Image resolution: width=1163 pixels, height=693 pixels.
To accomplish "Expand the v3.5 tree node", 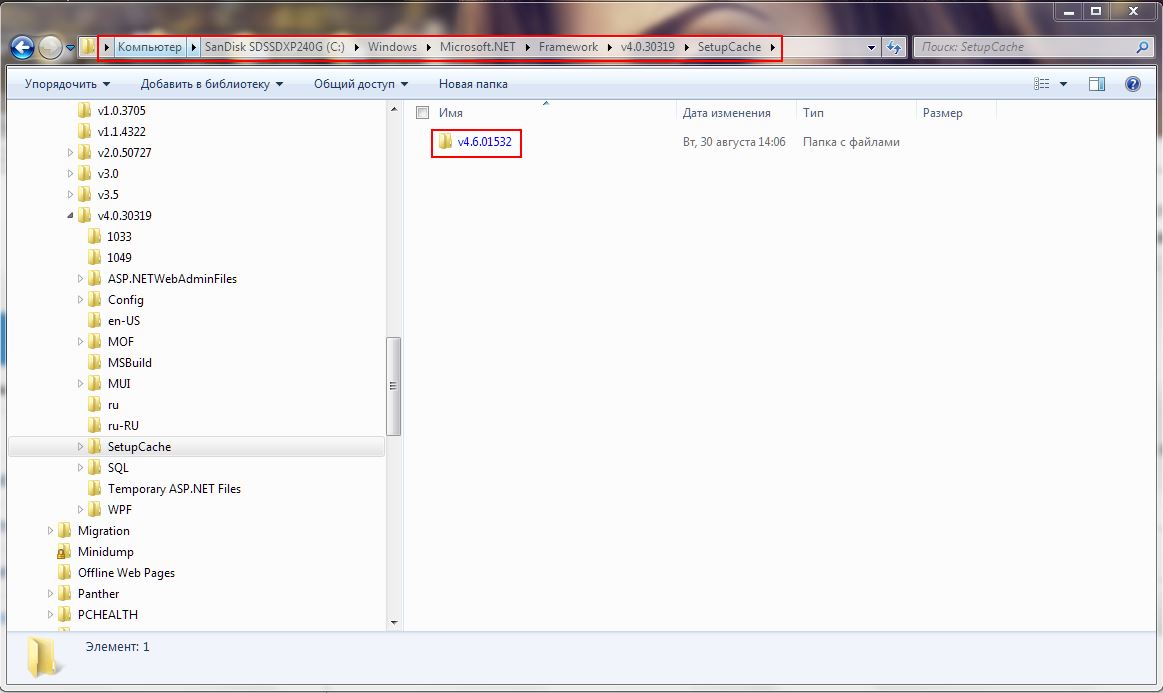I will point(70,194).
